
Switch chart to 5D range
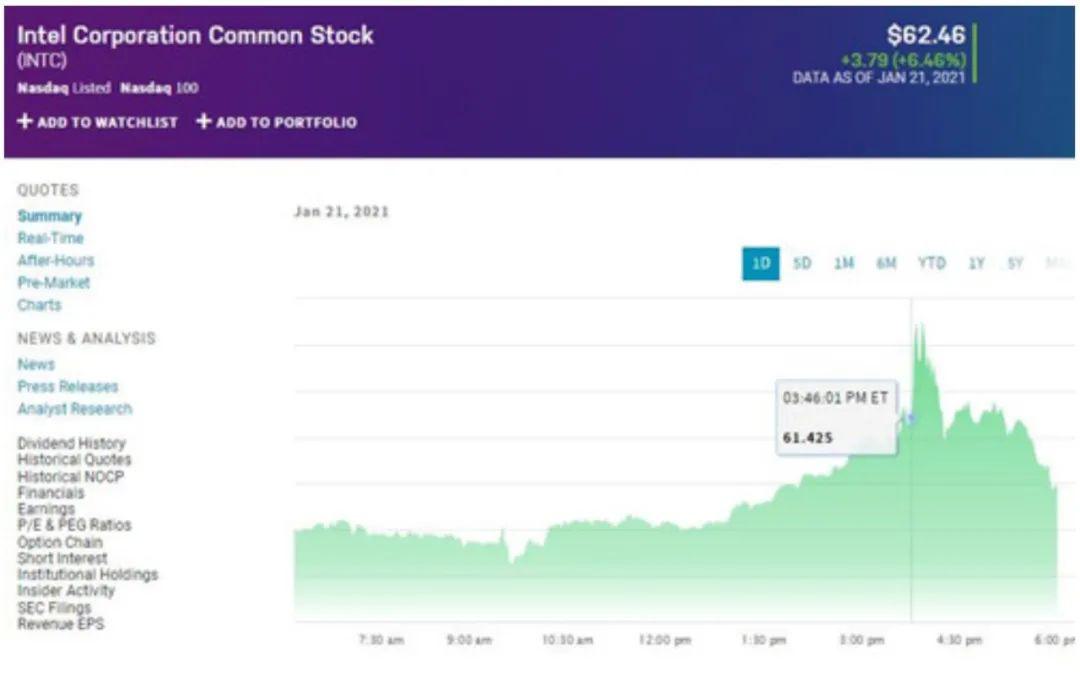coord(802,264)
